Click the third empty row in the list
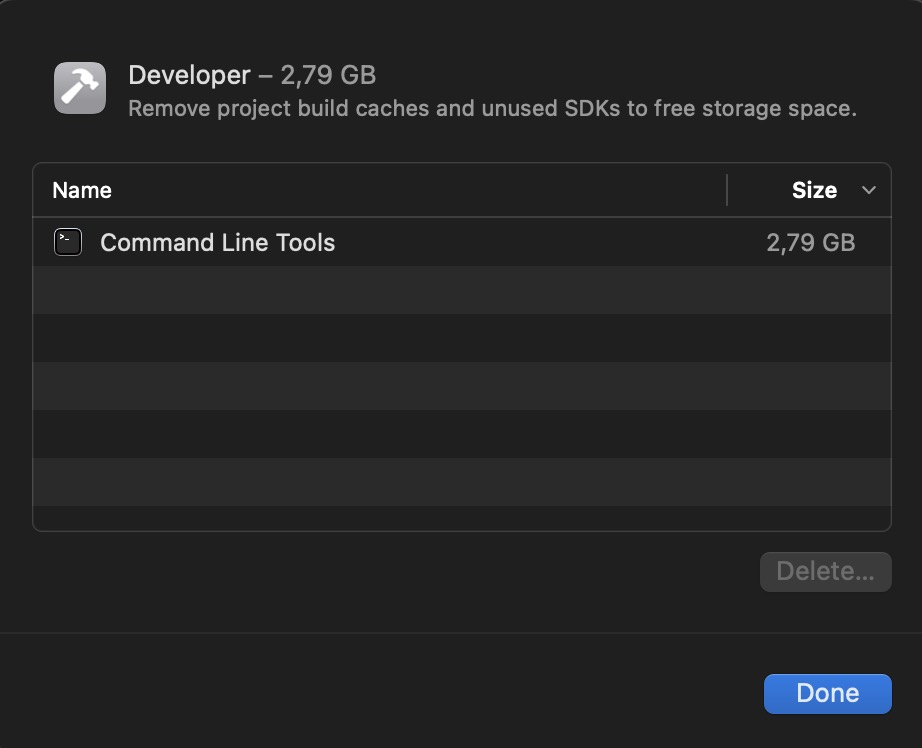The image size is (922, 748). [x=461, y=386]
